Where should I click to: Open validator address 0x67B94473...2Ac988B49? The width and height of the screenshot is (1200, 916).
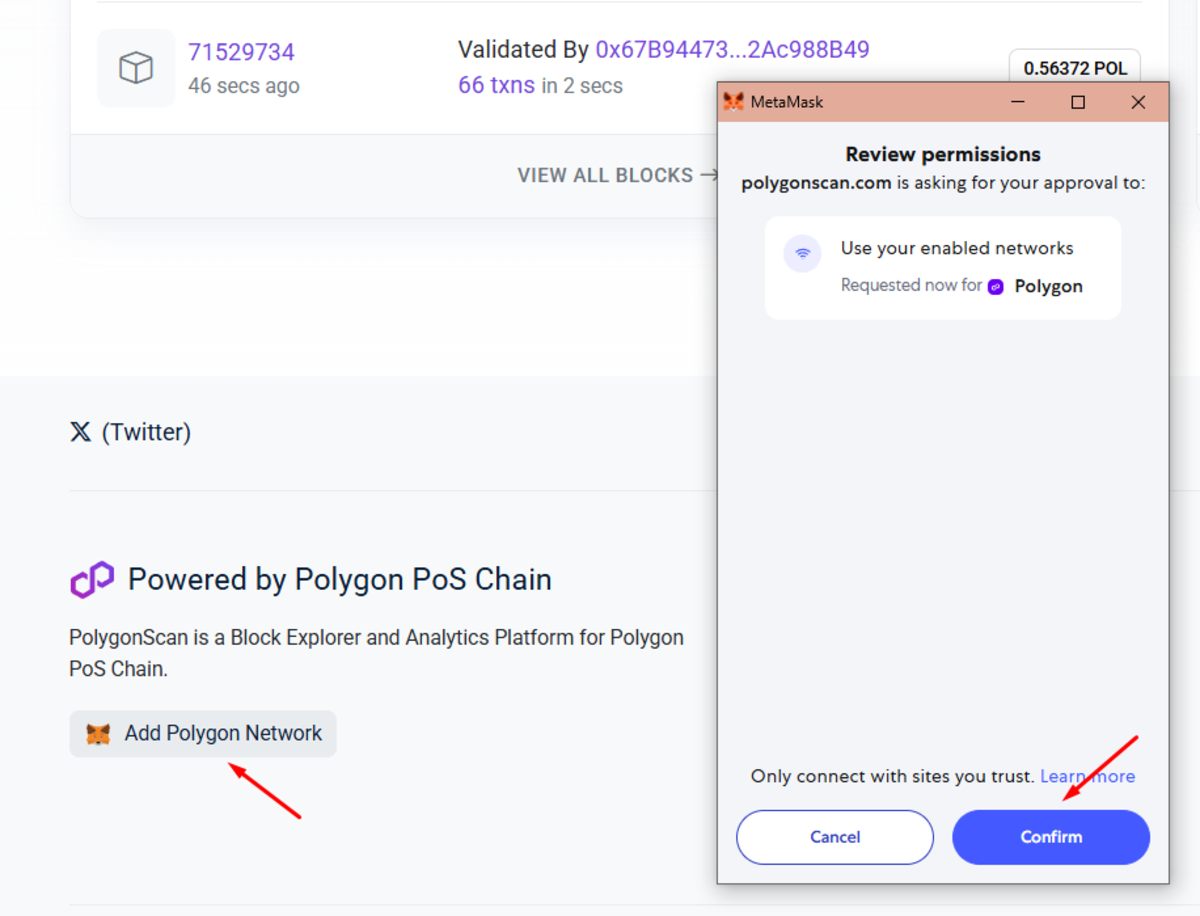click(x=732, y=50)
